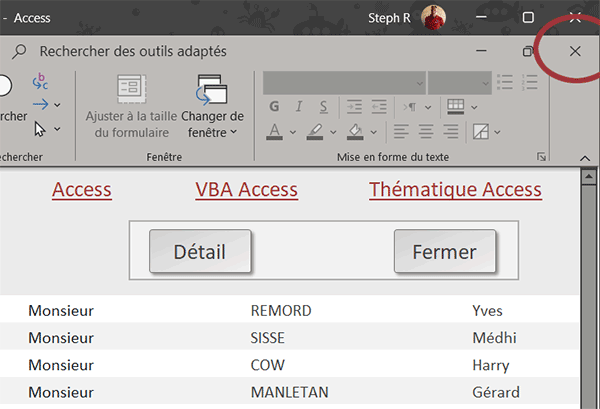This screenshot has height=409, width=600.
Task: Center the text alignment
Action: pyautogui.click(x=426, y=132)
